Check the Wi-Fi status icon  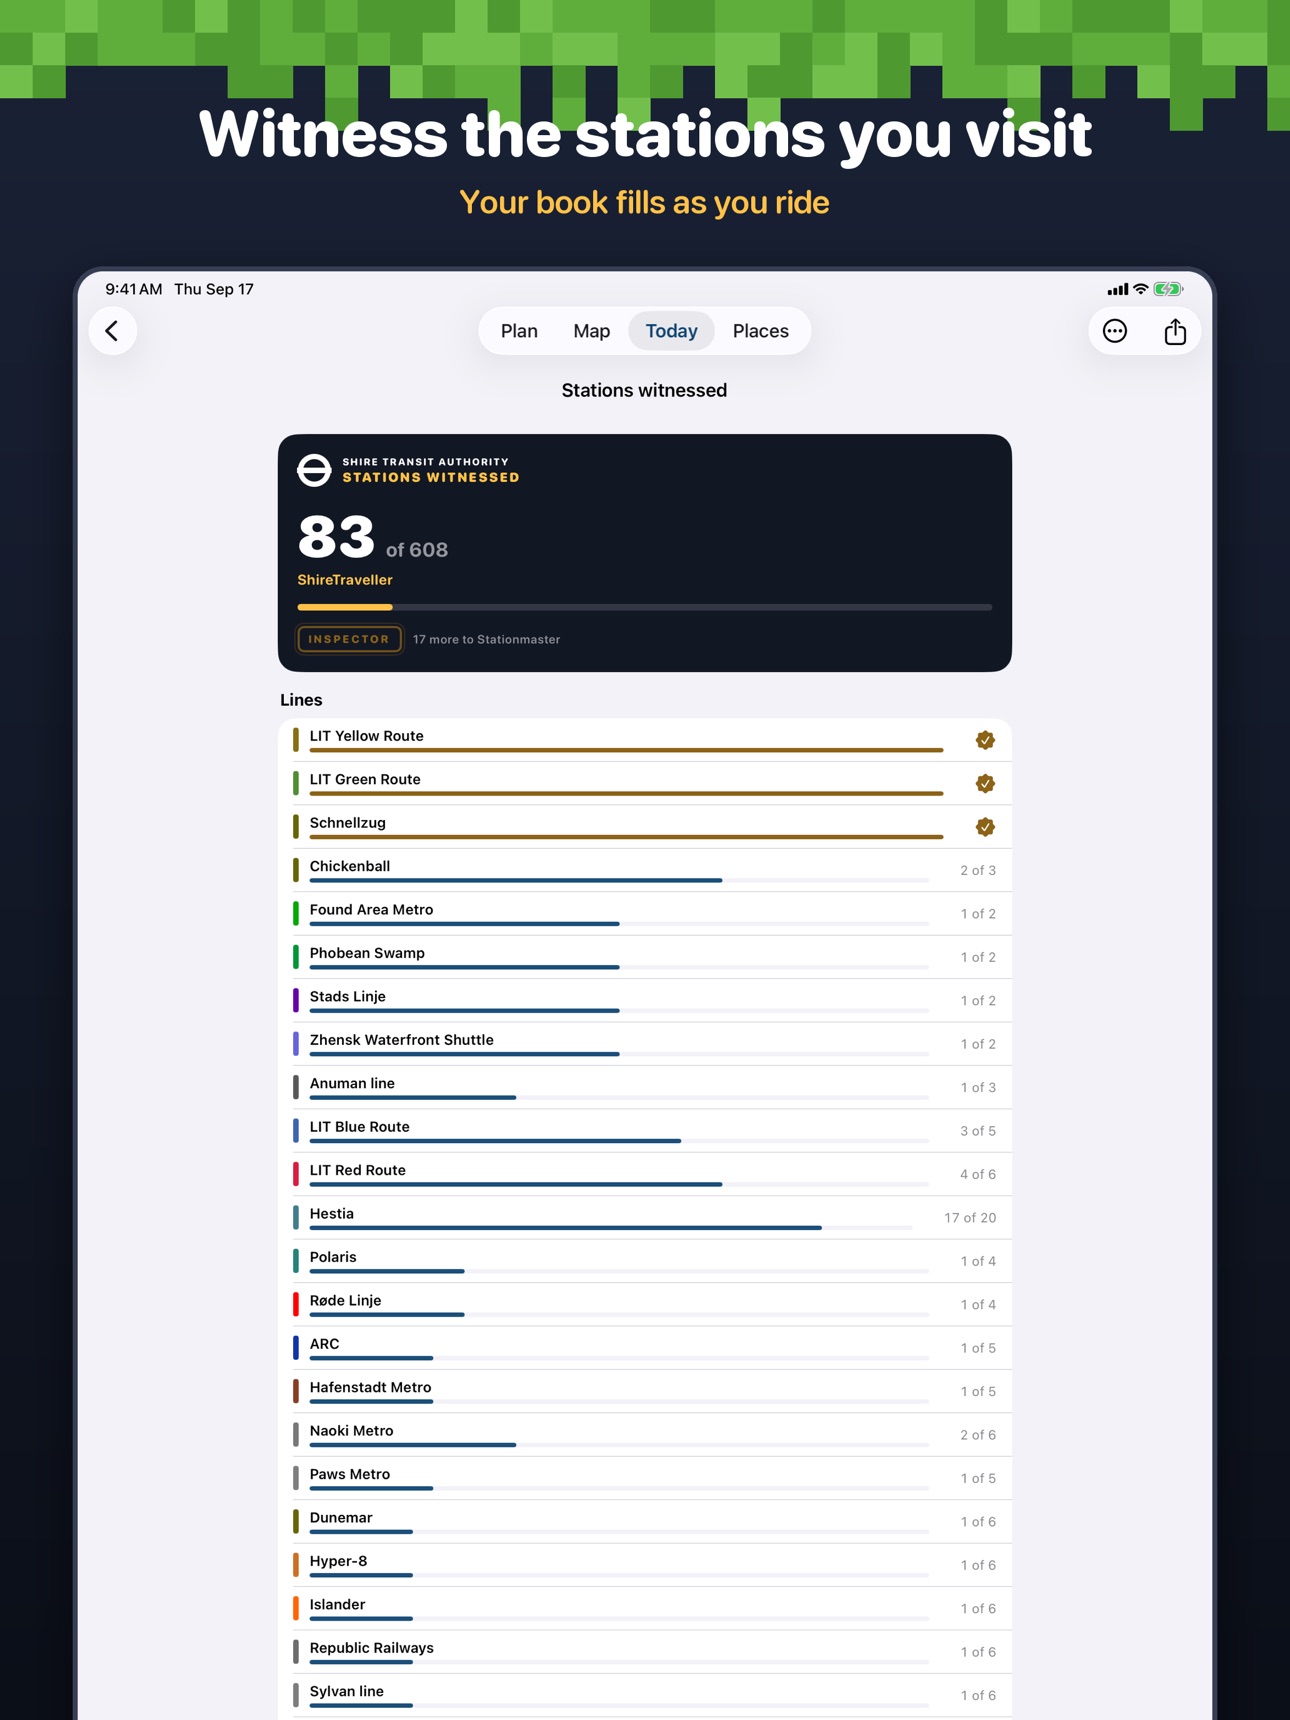tap(1140, 289)
